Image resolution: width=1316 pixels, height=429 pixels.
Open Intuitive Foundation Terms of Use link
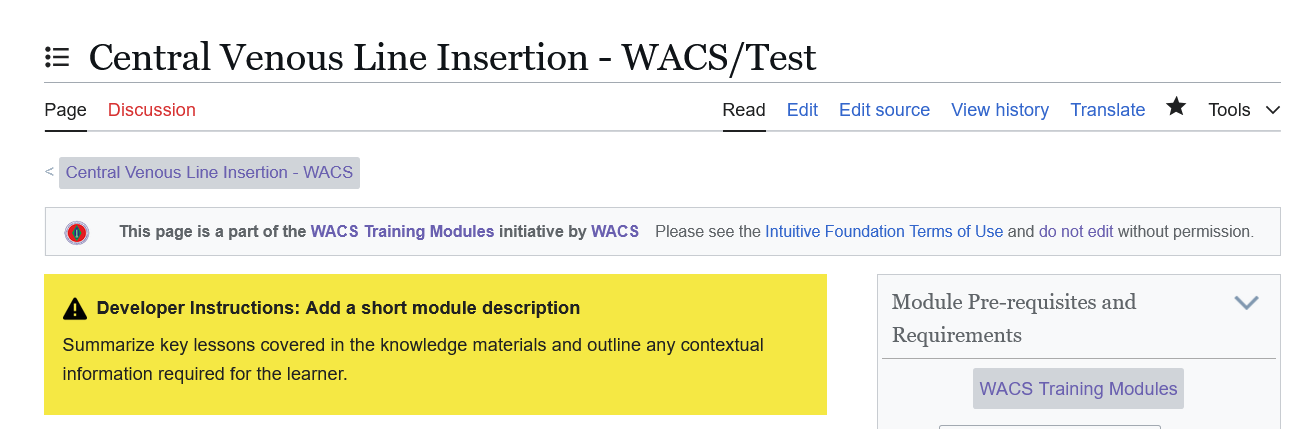(x=883, y=232)
